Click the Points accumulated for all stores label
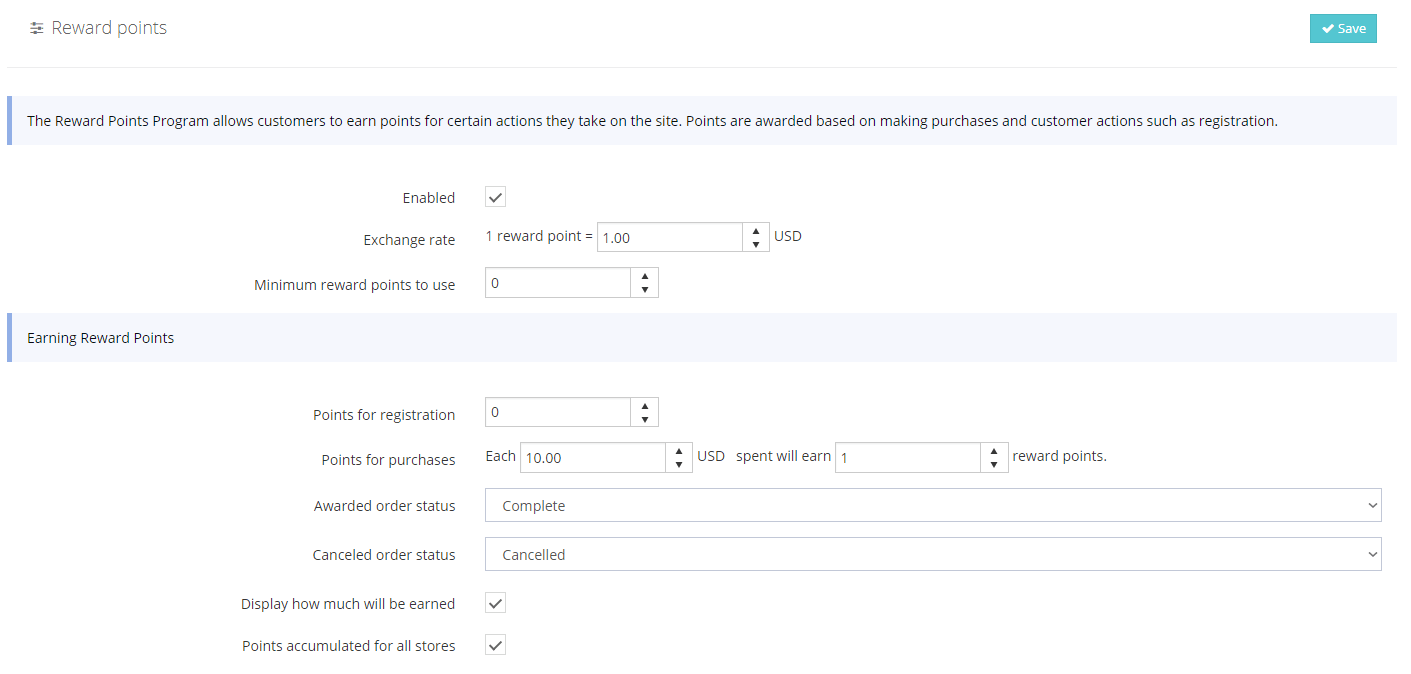The image size is (1411, 674). click(x=349, y=646)
